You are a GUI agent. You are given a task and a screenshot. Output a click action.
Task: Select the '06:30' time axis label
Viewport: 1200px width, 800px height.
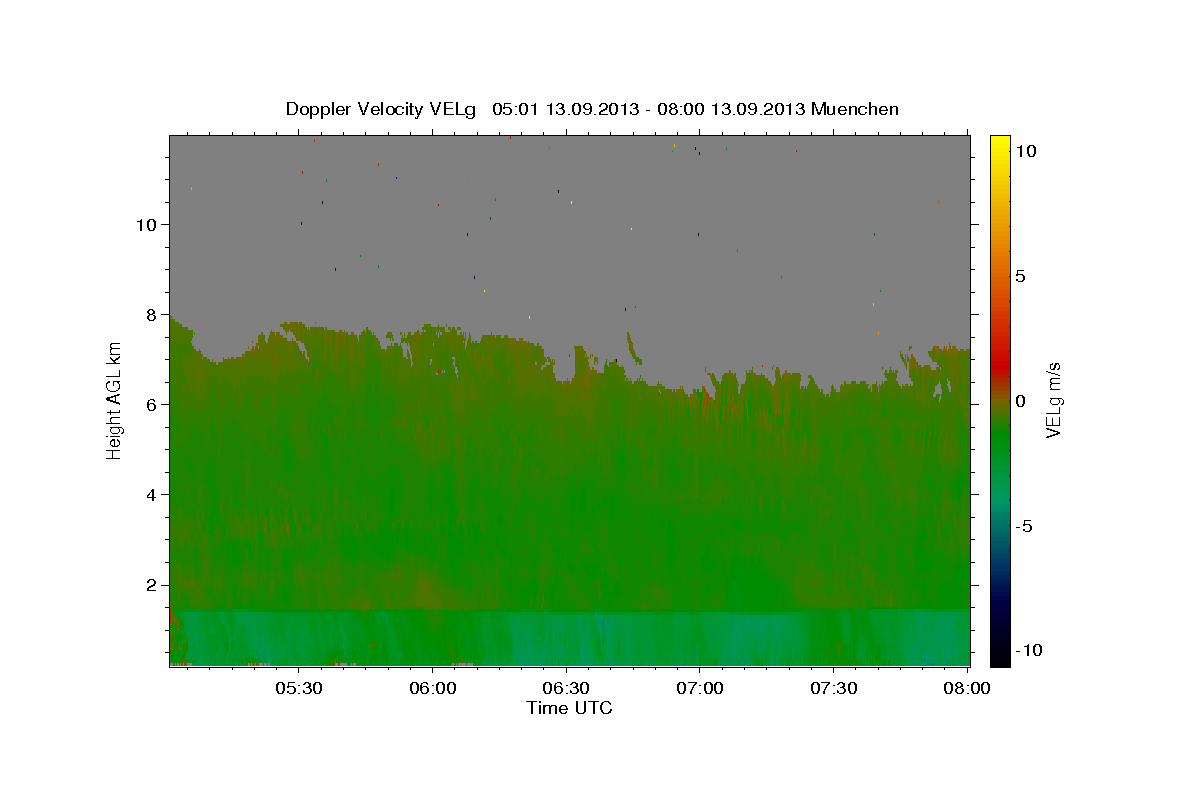tap(566, 689)
